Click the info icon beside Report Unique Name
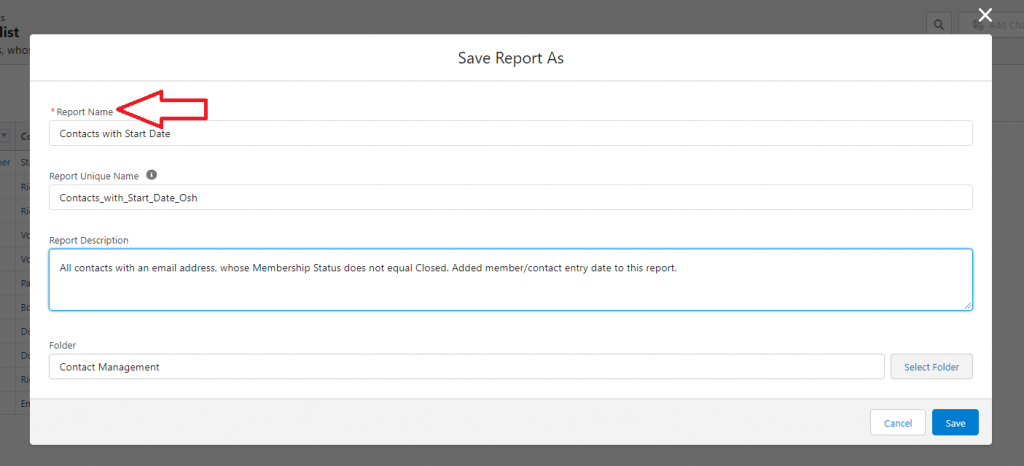The height and width of the screenshot is (466, 1024). (x=151, y=174)
